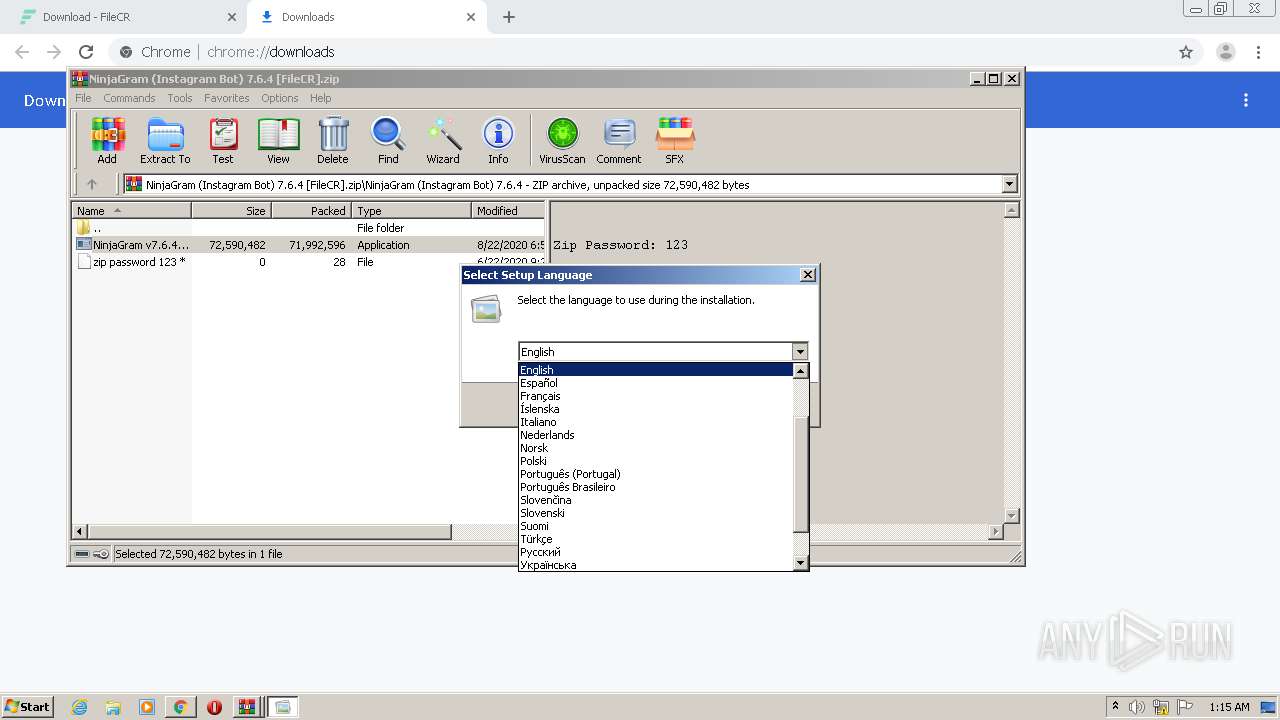Click the Chrome back arrow

pos(22,52)
